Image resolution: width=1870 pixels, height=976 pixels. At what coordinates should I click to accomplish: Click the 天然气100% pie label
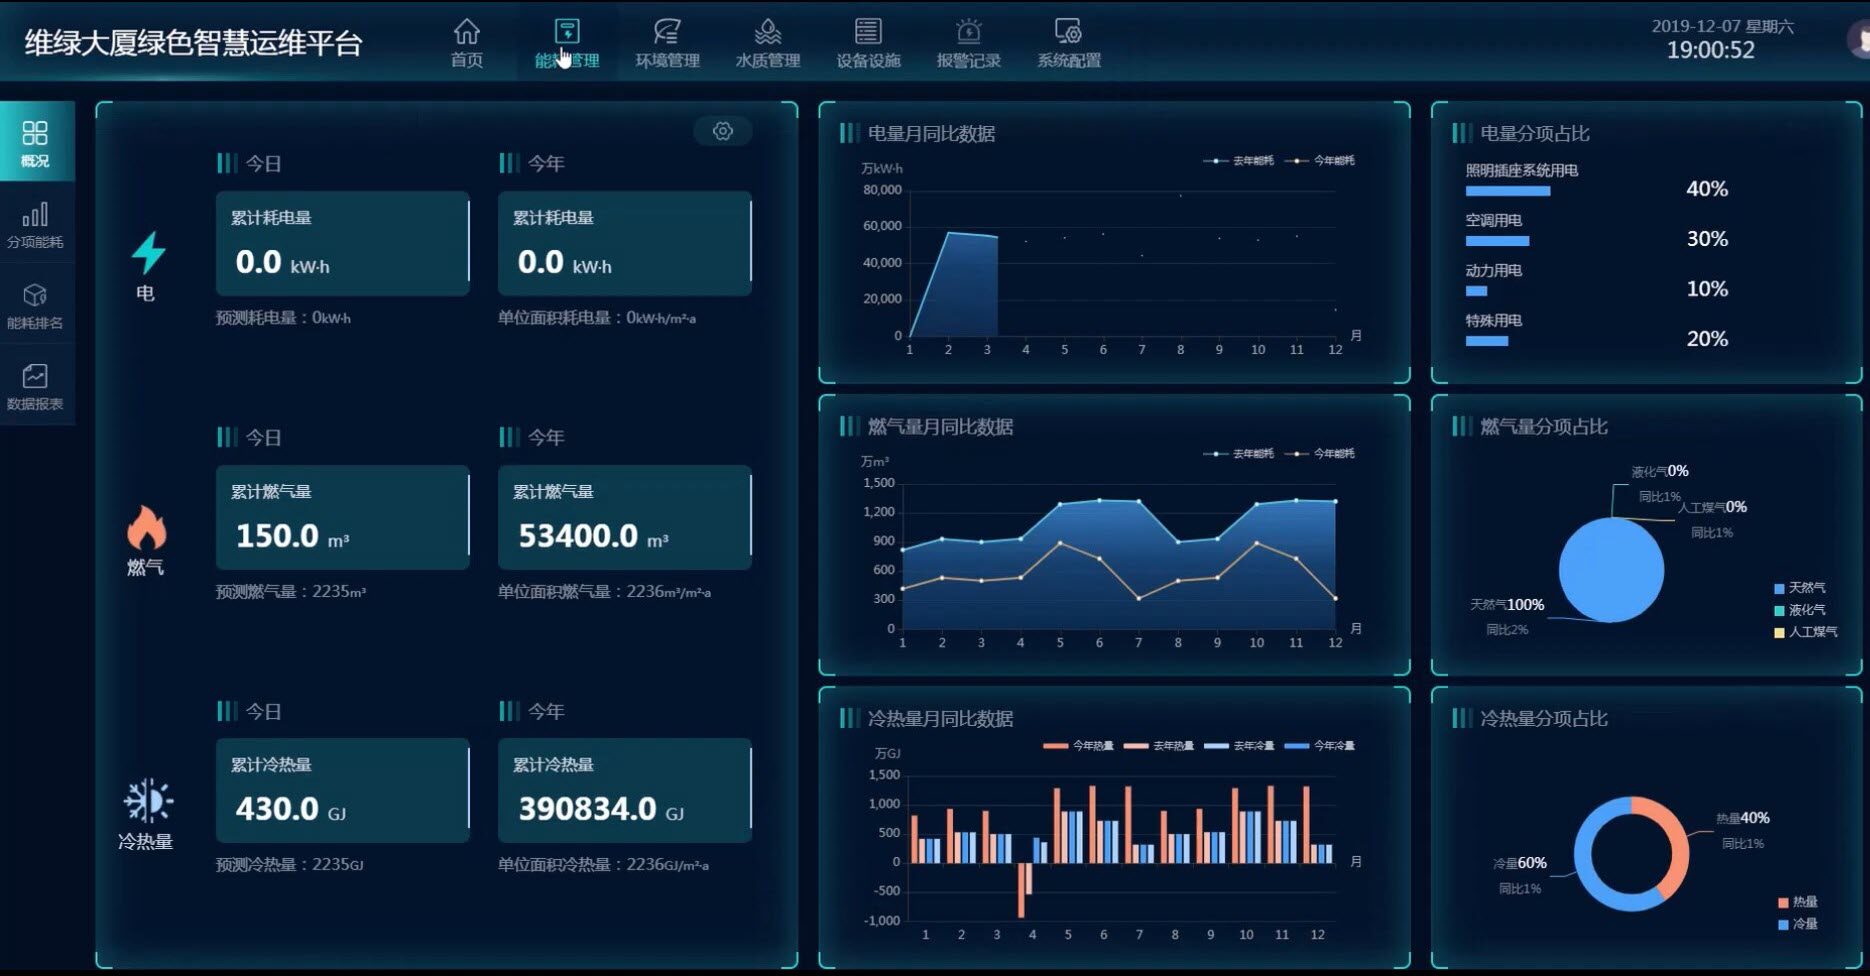[1507, 605]
